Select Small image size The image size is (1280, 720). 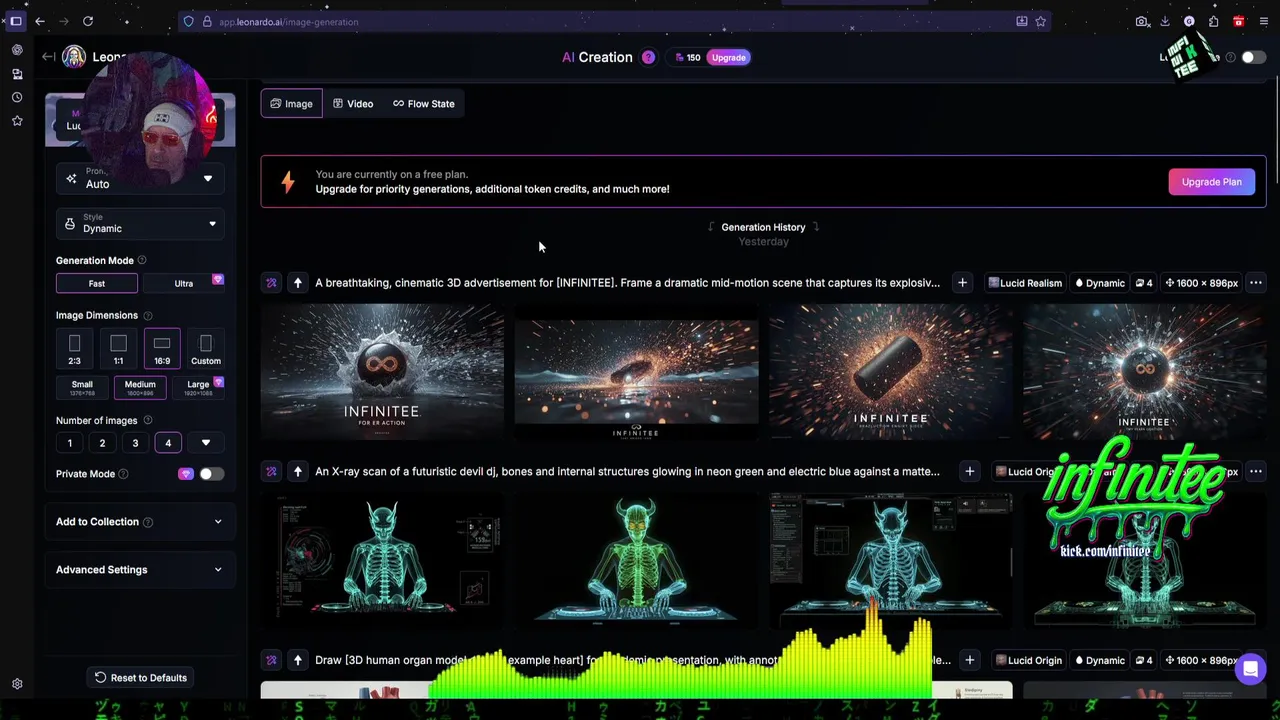pos(82,388)
